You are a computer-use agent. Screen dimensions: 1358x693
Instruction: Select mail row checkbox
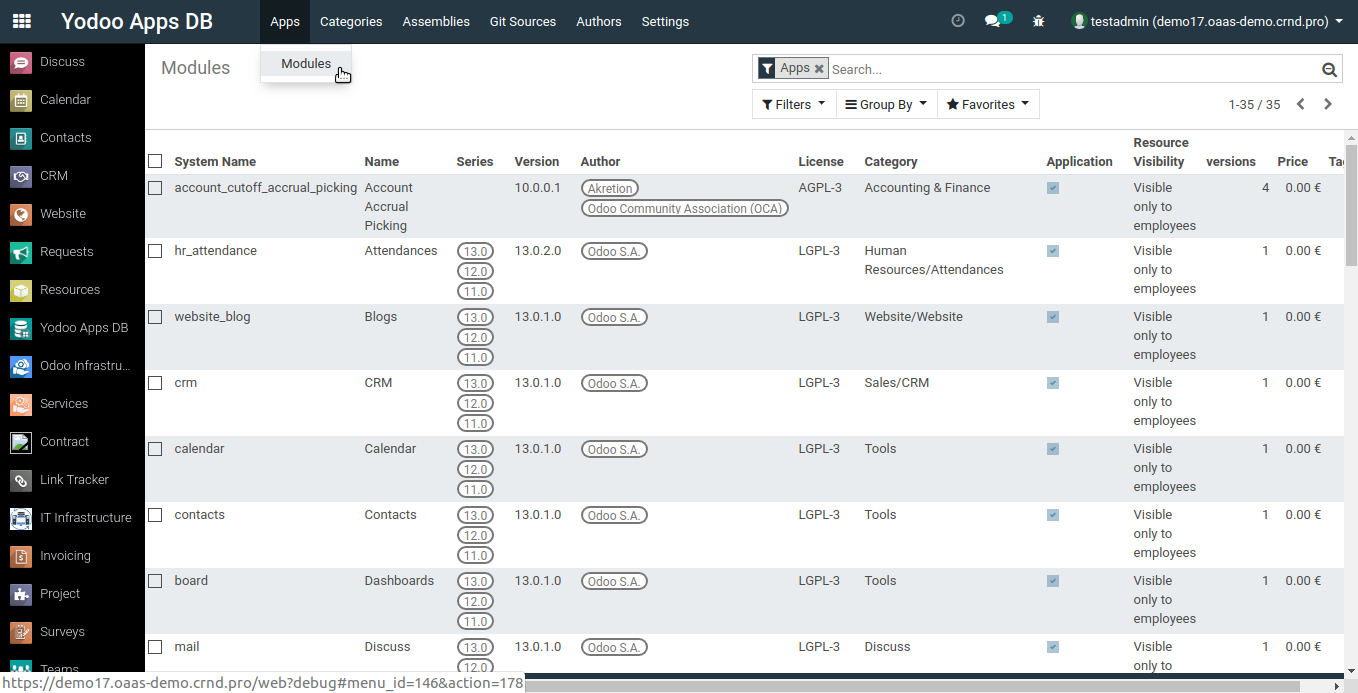tap(155, 647)
